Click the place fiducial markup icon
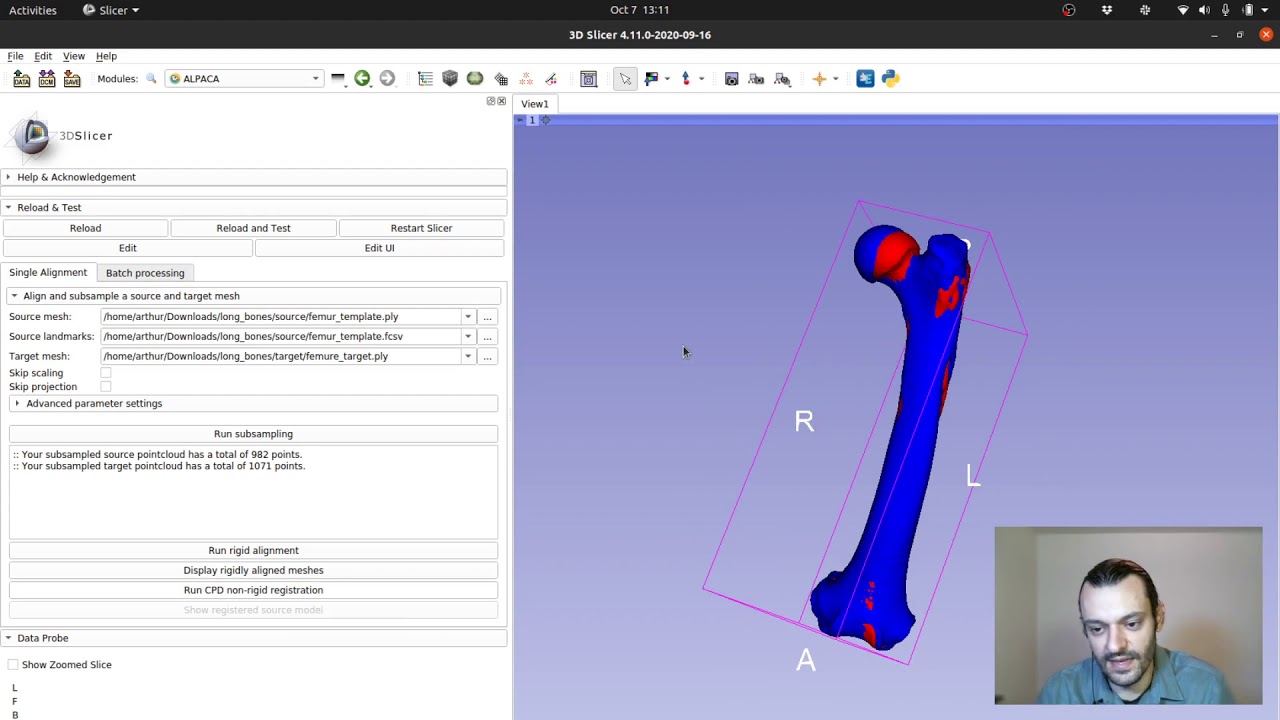1280x720 pixels. (686, 78)
